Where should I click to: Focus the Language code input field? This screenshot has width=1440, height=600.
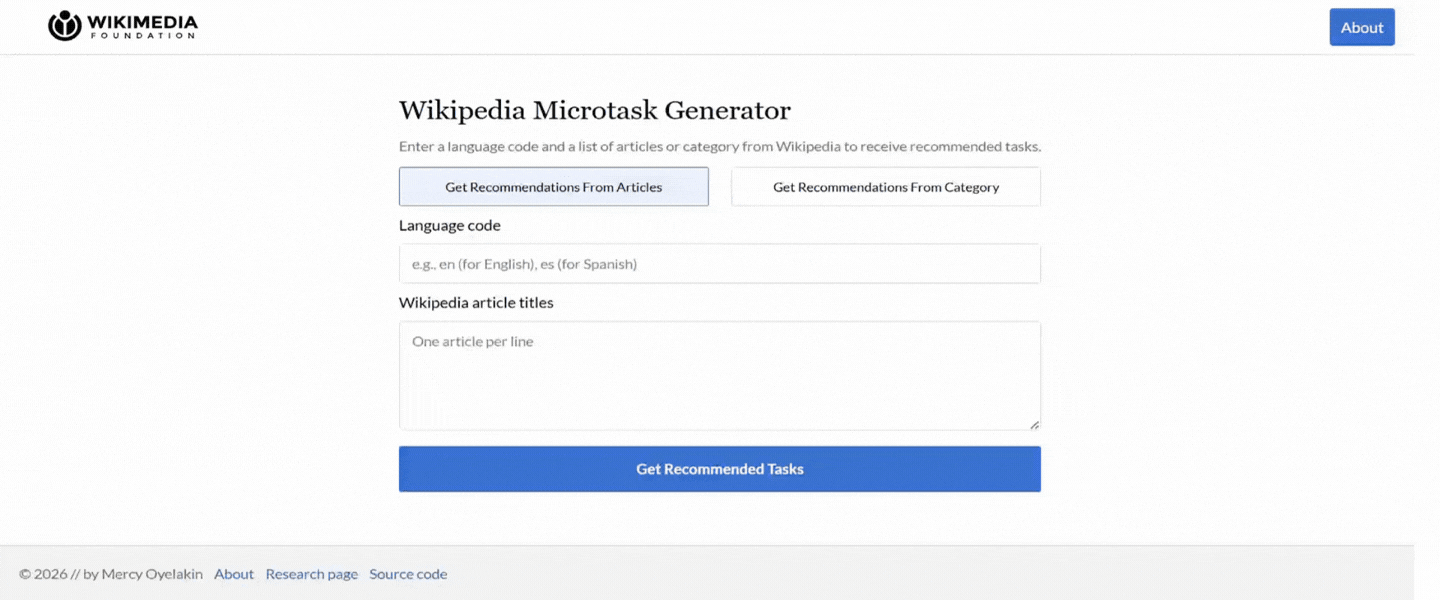coord(719,264)
